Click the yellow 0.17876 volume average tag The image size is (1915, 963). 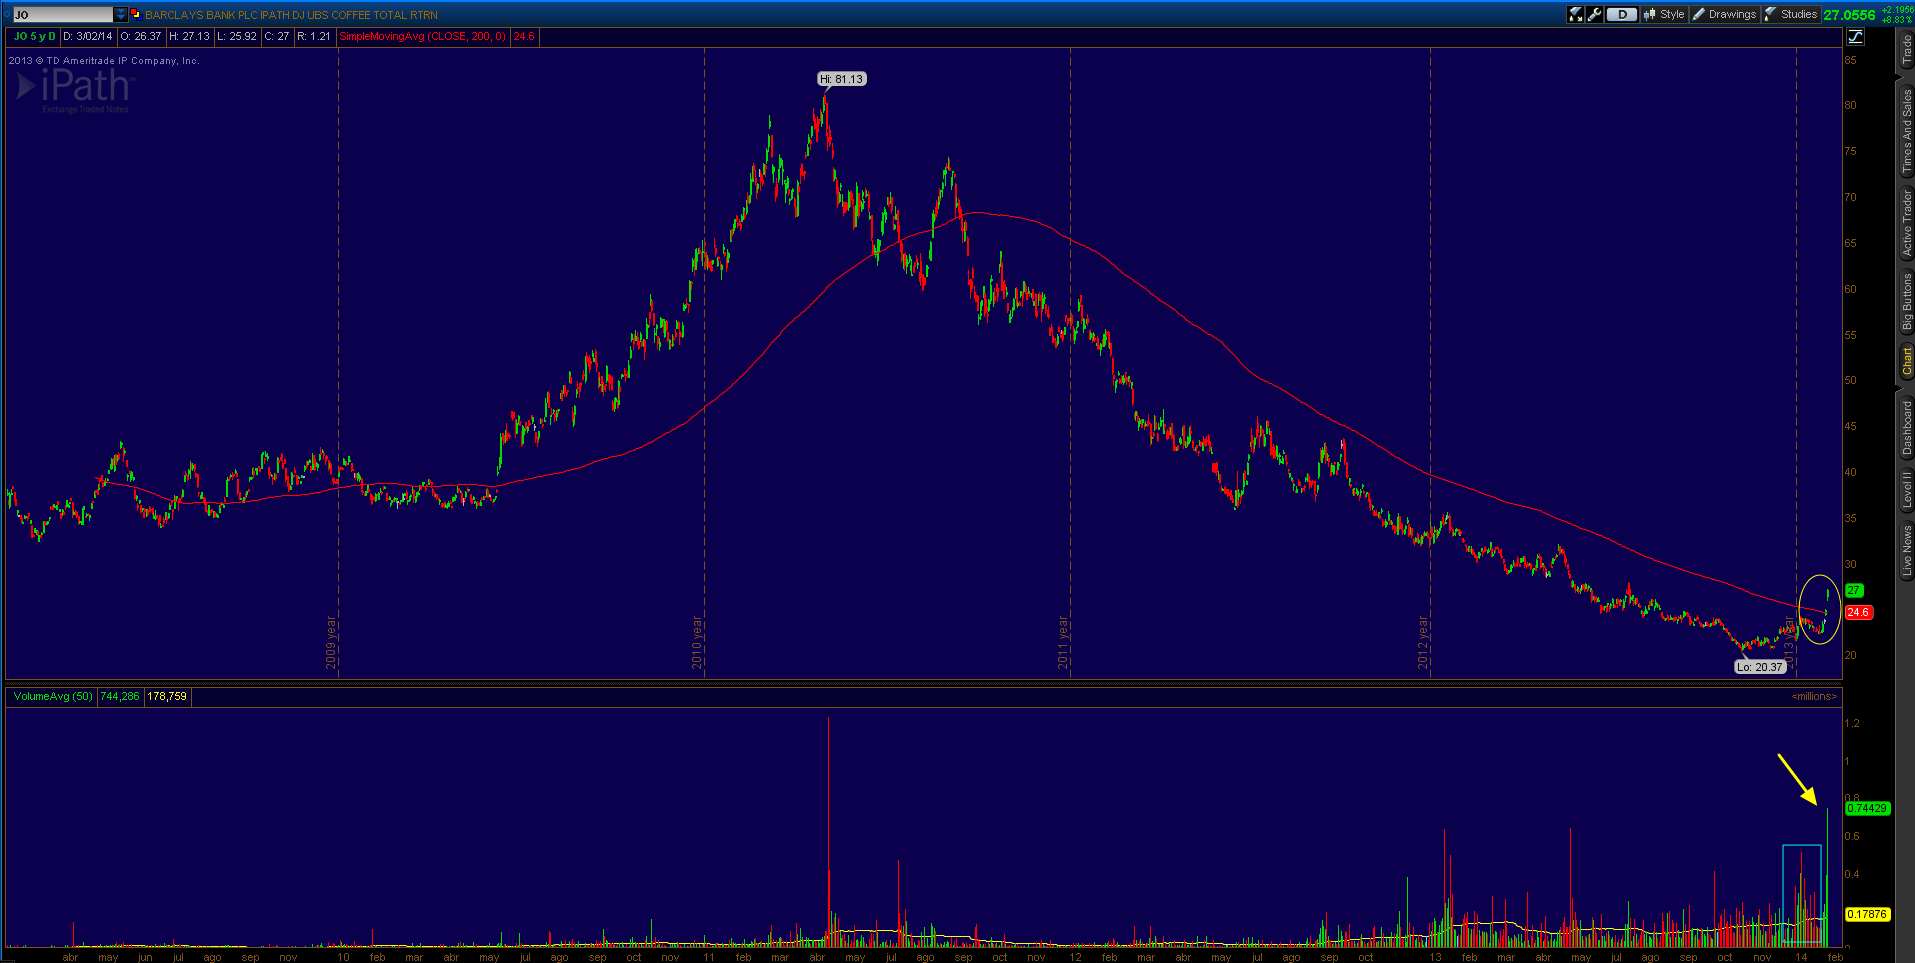[1867, 914]
